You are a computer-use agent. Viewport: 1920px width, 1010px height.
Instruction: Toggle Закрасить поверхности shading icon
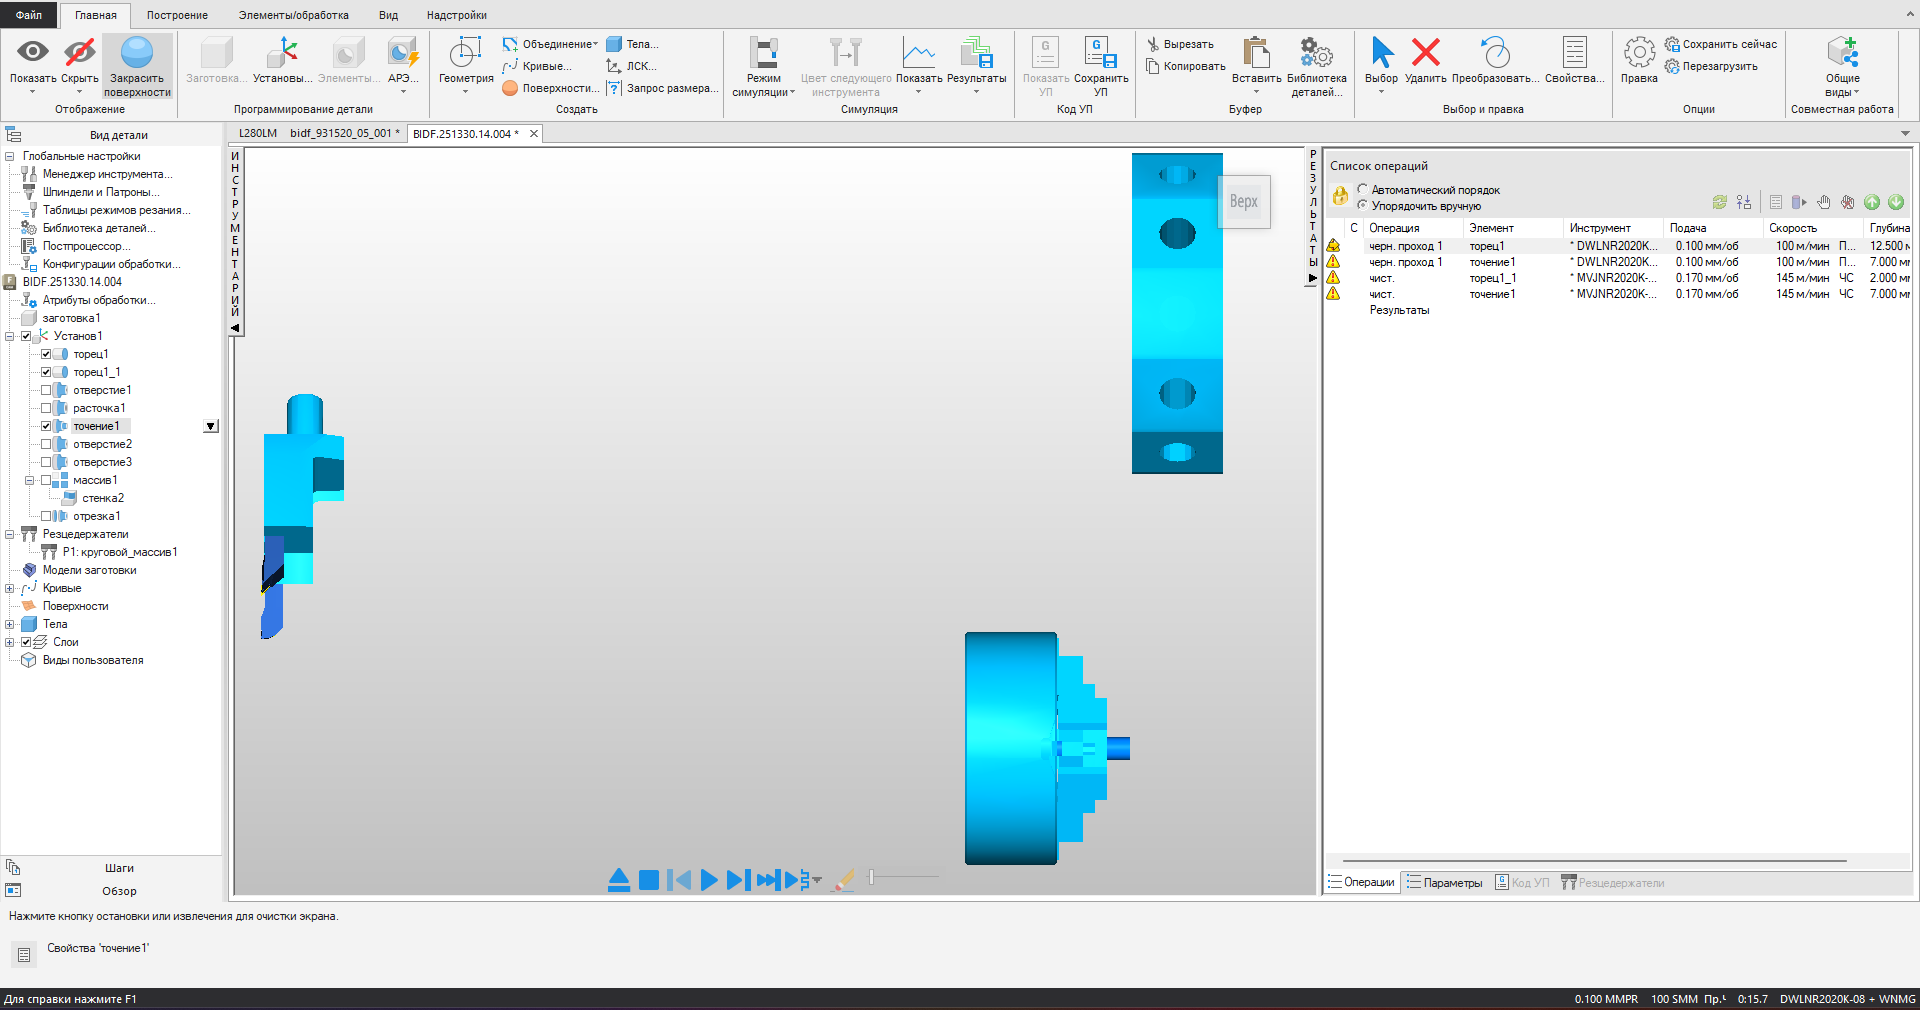137,52
